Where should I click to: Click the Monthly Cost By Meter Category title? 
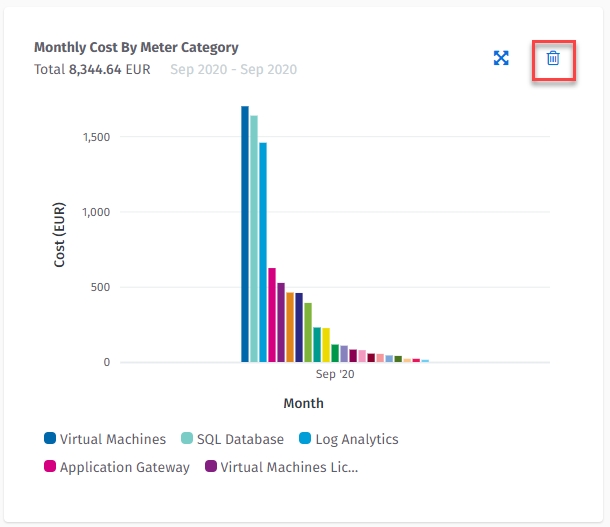pos(136,47)
